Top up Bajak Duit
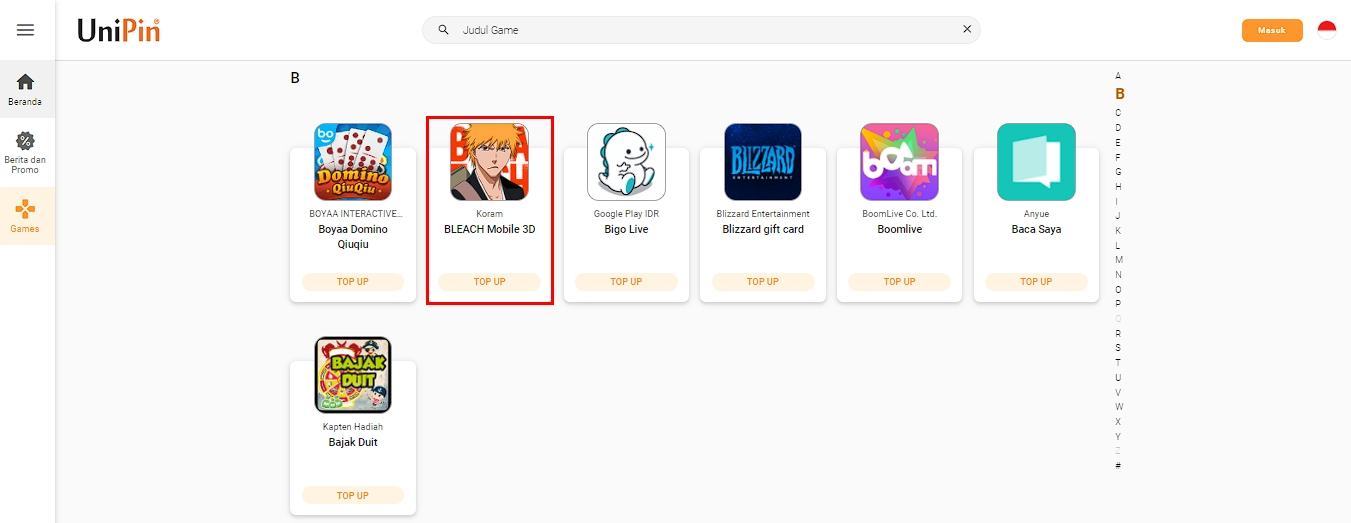This screenshot has width=1351, height=523. pos(353,495)
